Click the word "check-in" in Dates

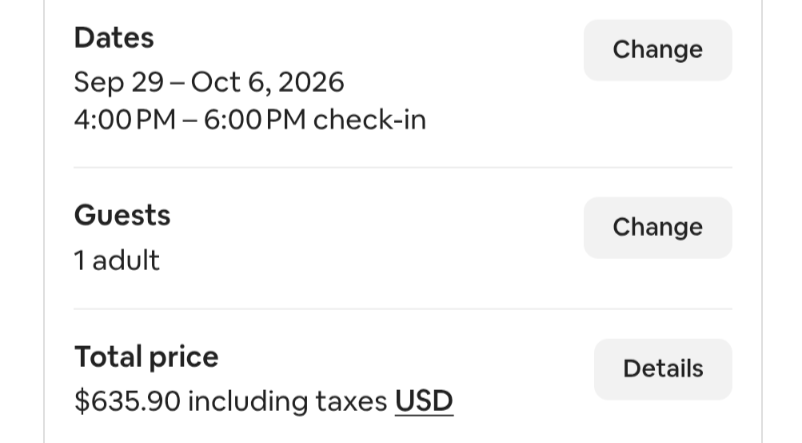click(x=369, y=120)
